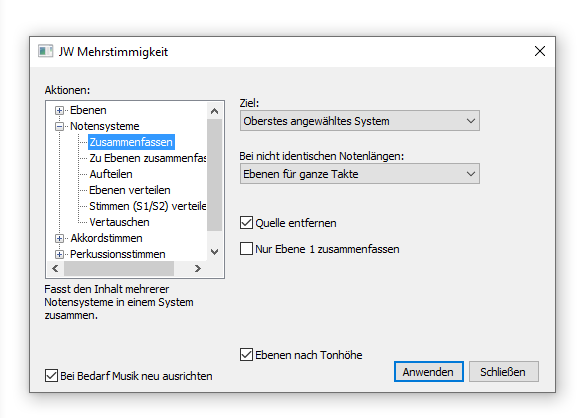This screenshot has width=582, height=418.
Task: Select Zu Ebenen zusammenfassen item
Action: (x=147, y=158)
